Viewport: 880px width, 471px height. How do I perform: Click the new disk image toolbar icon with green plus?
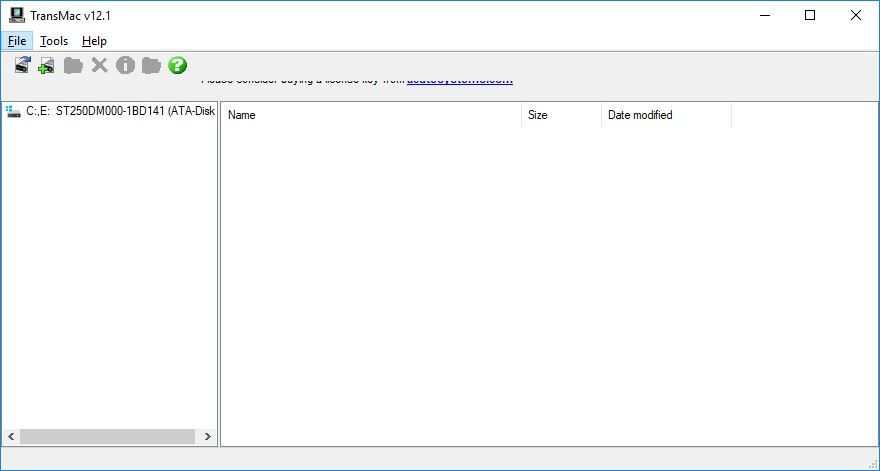pyautogui.click(x=47, y=66)
